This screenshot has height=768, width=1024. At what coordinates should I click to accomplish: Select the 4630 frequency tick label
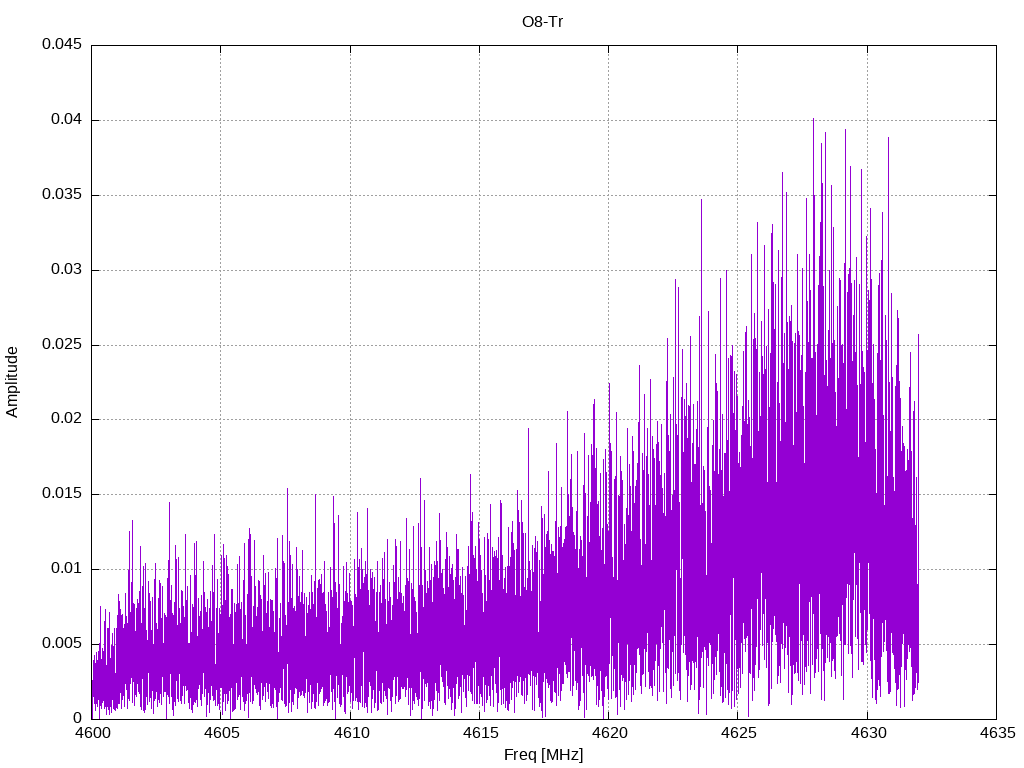click(867, 733)
